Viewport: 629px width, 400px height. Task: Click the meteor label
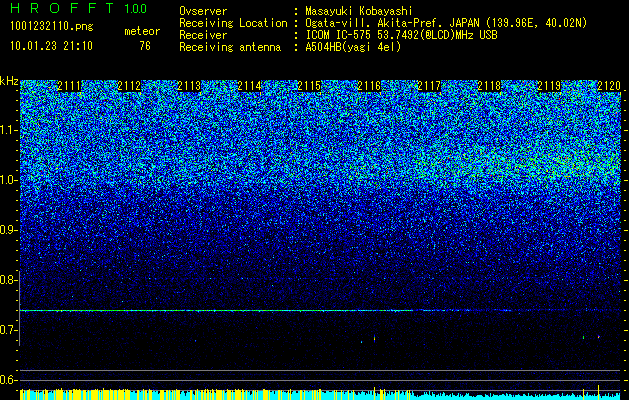pyautogui.click(x=142, y=31)
